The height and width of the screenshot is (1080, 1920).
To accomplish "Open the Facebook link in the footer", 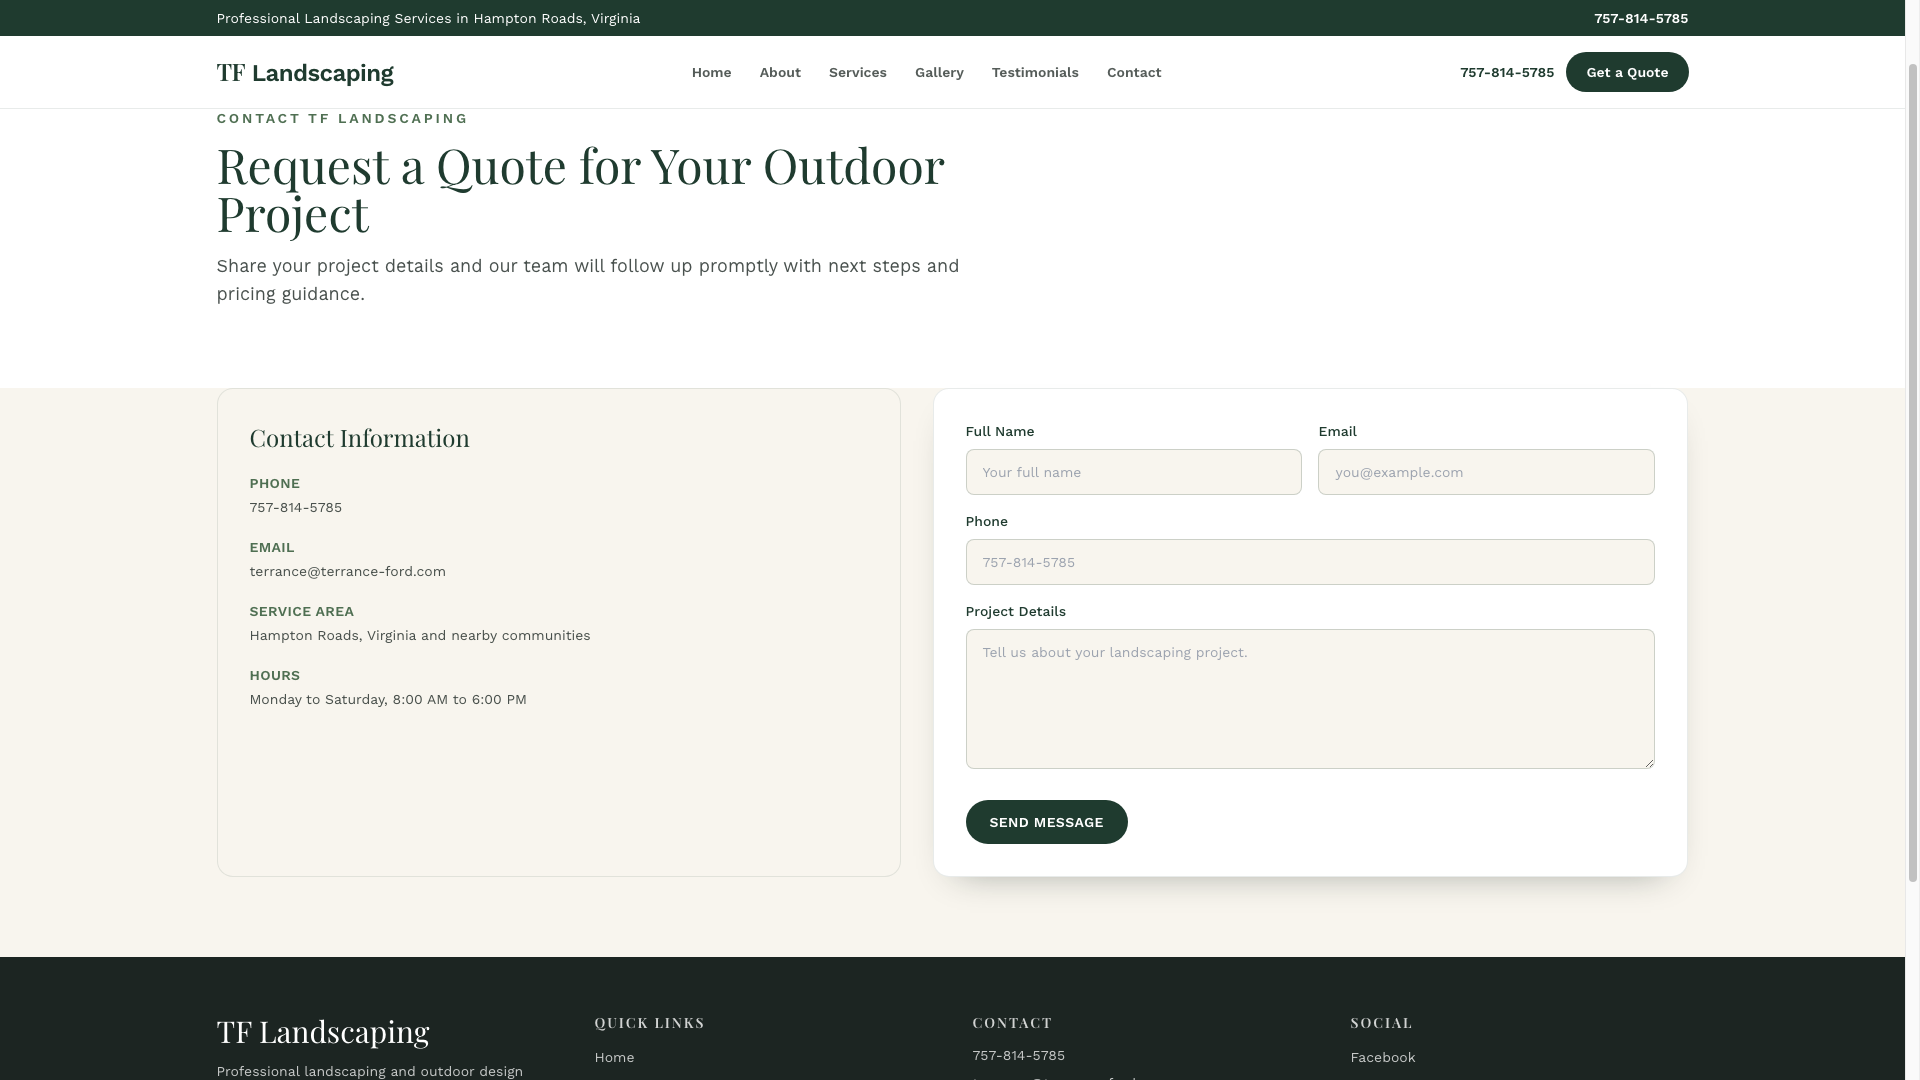I will pos(1382,1056).
